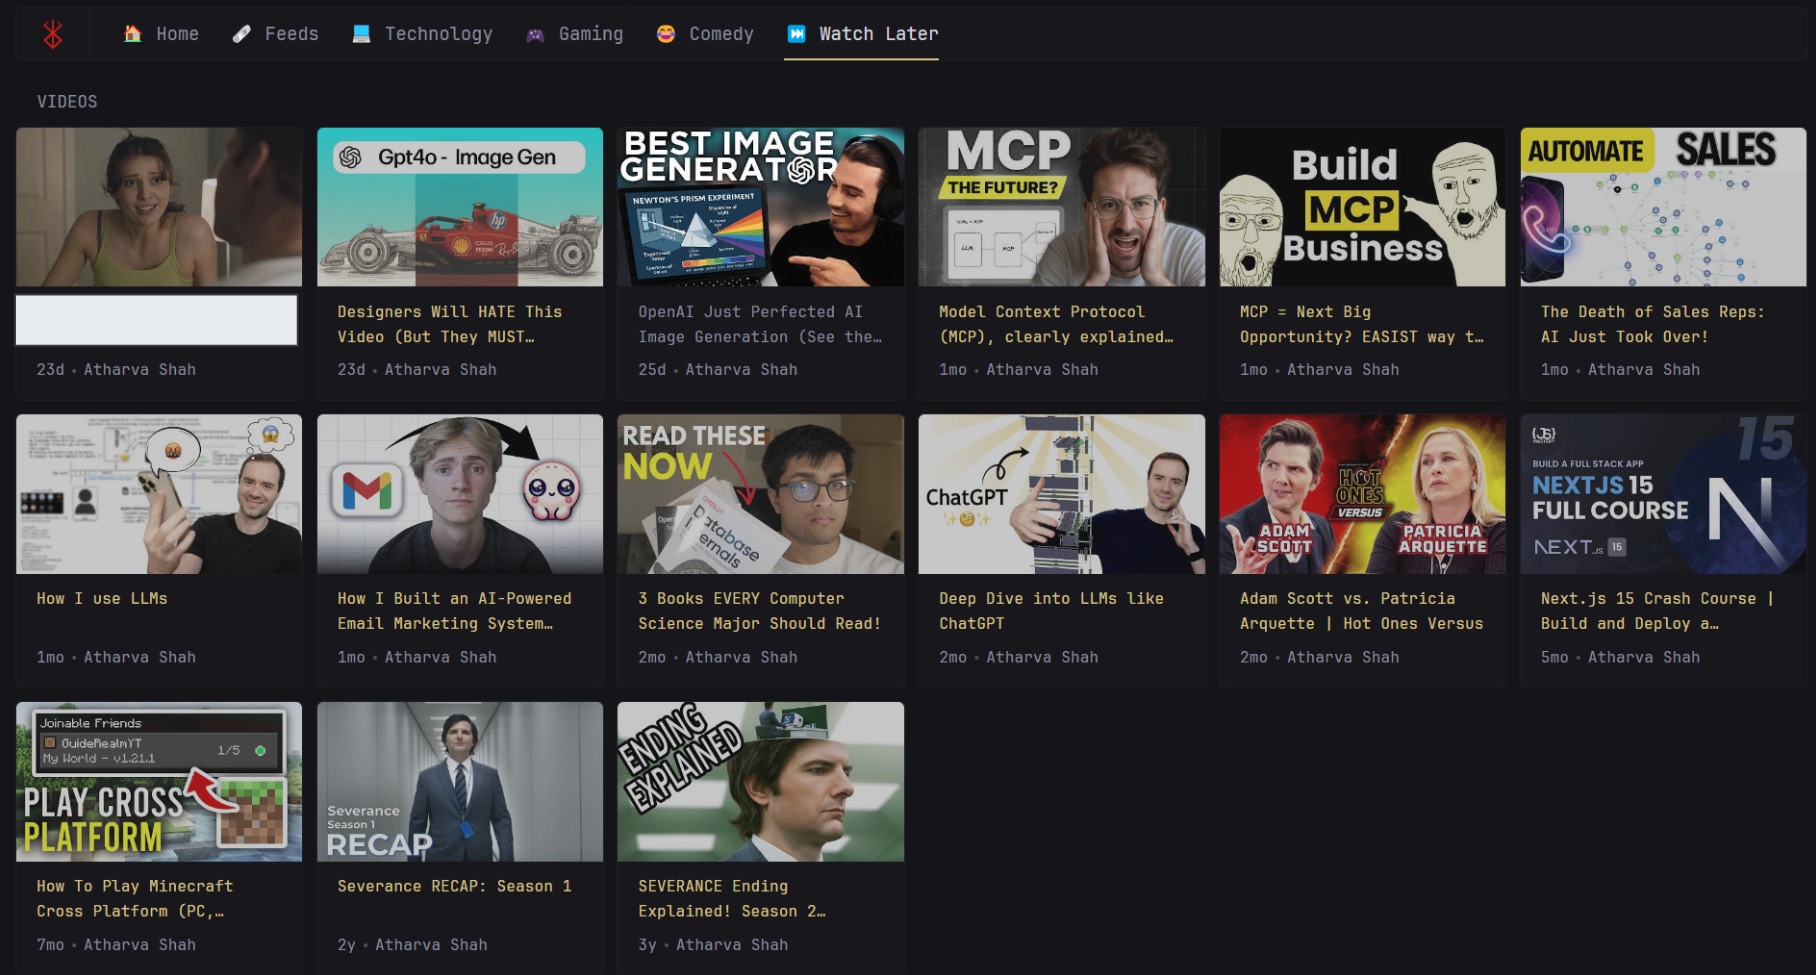Screen dimensions: 1816x975
Task: Open the Play Cross Platform Minecraft thumbnail
Action: pyautogui.click(x=159, y=782)
